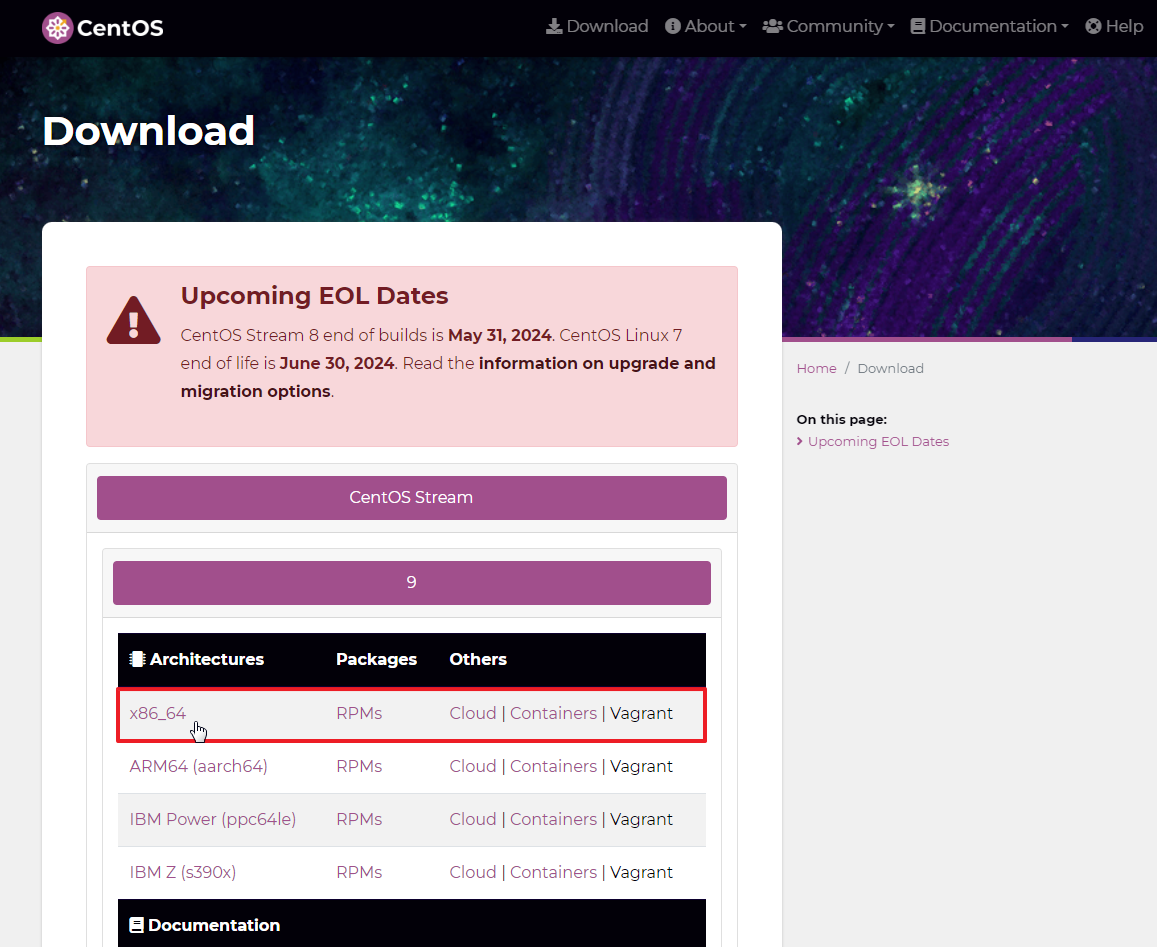Open information on upgrade and migration options
Image resolution: width=1157 pixels, height=947 pixels.
[448, 377]
